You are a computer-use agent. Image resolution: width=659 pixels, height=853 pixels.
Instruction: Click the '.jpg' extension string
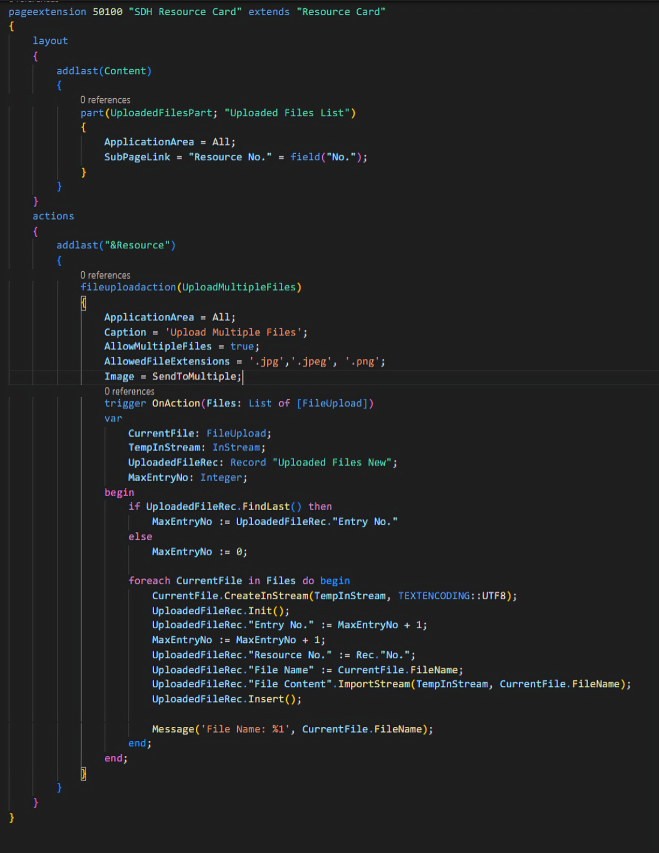point(266,362)
